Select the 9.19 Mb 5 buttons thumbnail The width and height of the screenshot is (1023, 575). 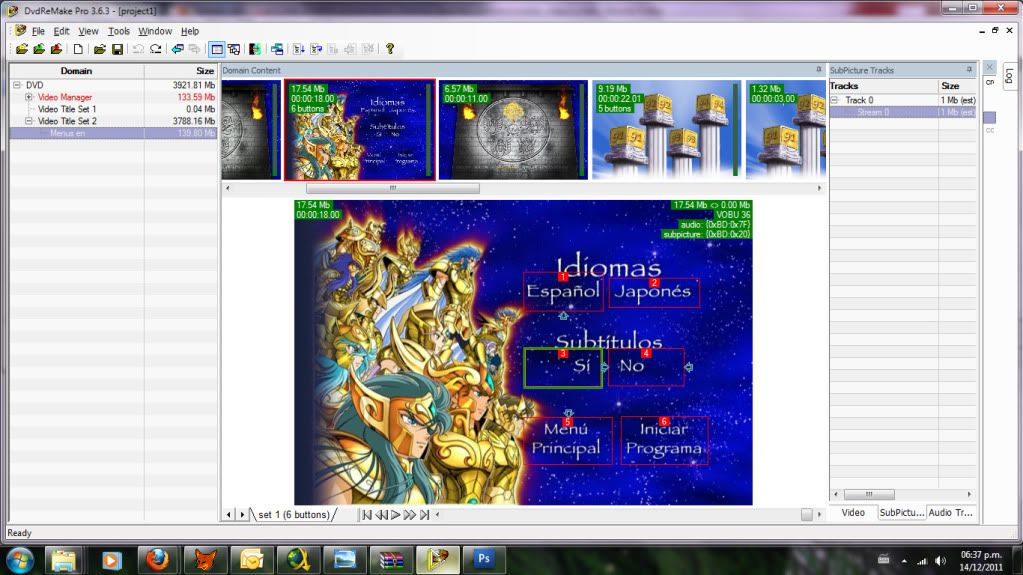pyautogui.click(x=666, y=130)
